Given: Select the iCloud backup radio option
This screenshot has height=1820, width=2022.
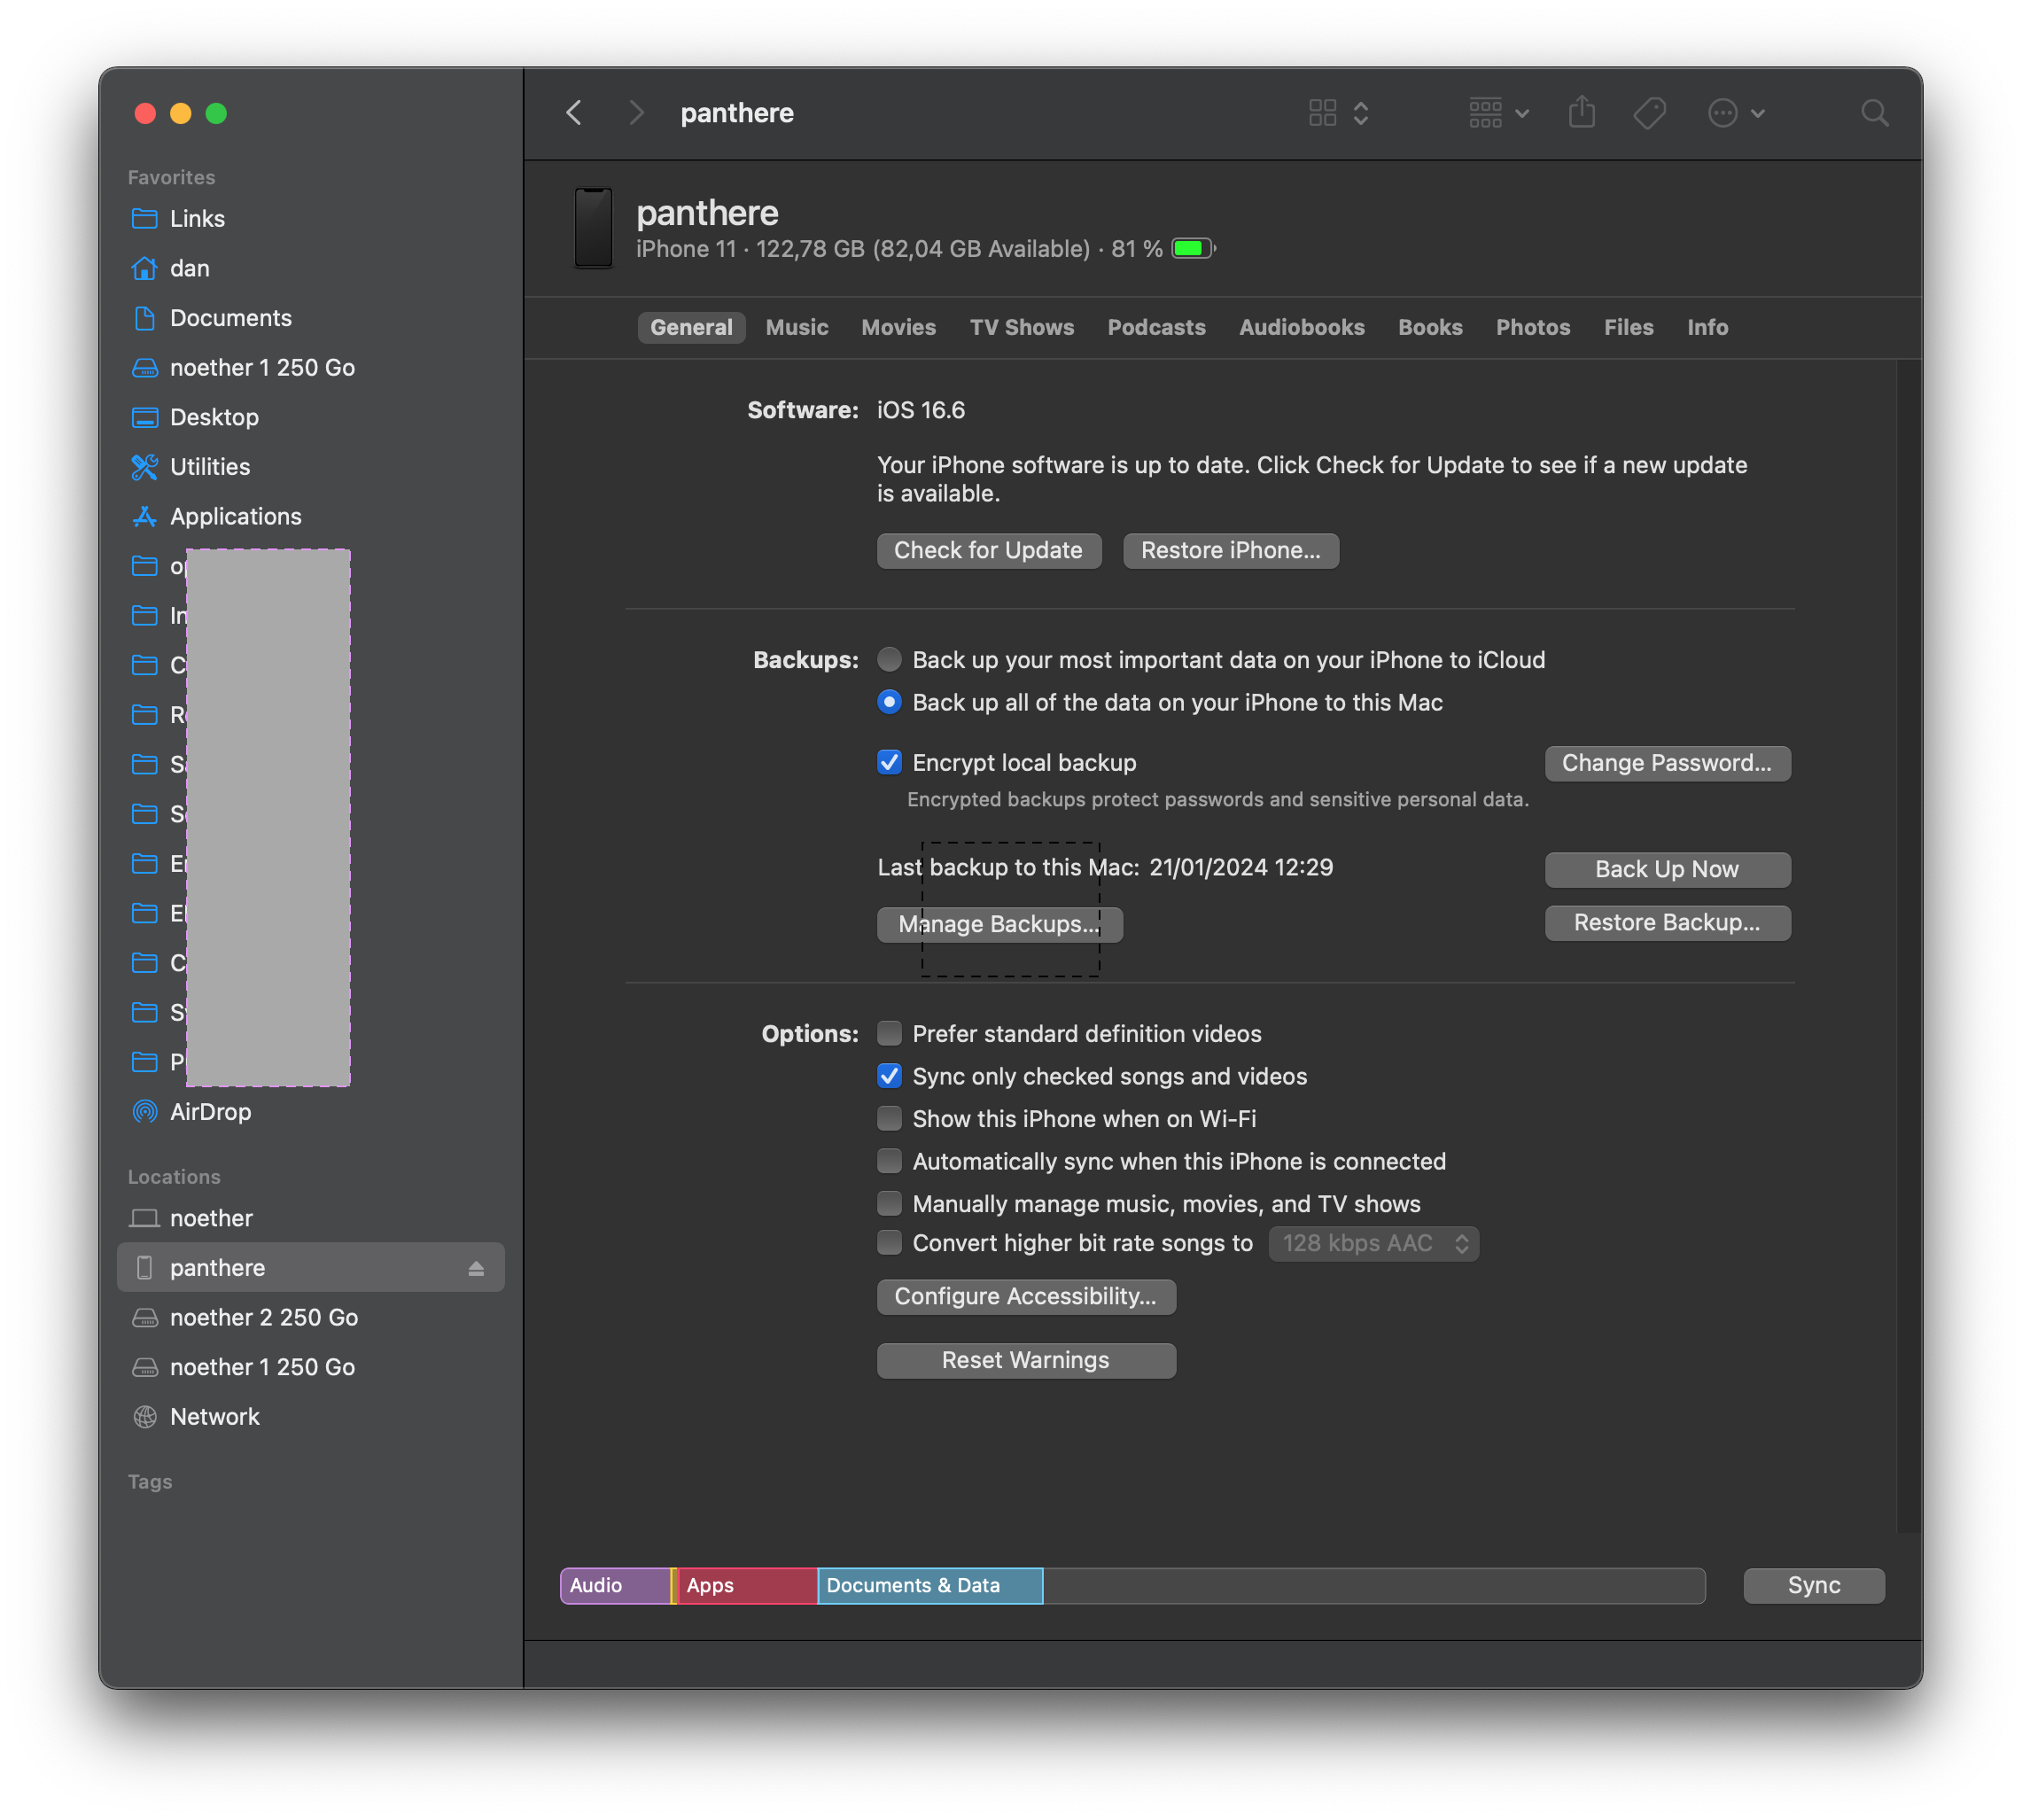Looking at the screenshot, I should (x=889, y=660).
